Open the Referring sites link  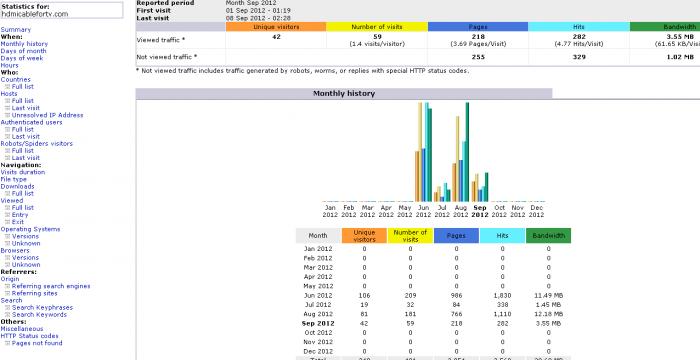click(34, 293)
